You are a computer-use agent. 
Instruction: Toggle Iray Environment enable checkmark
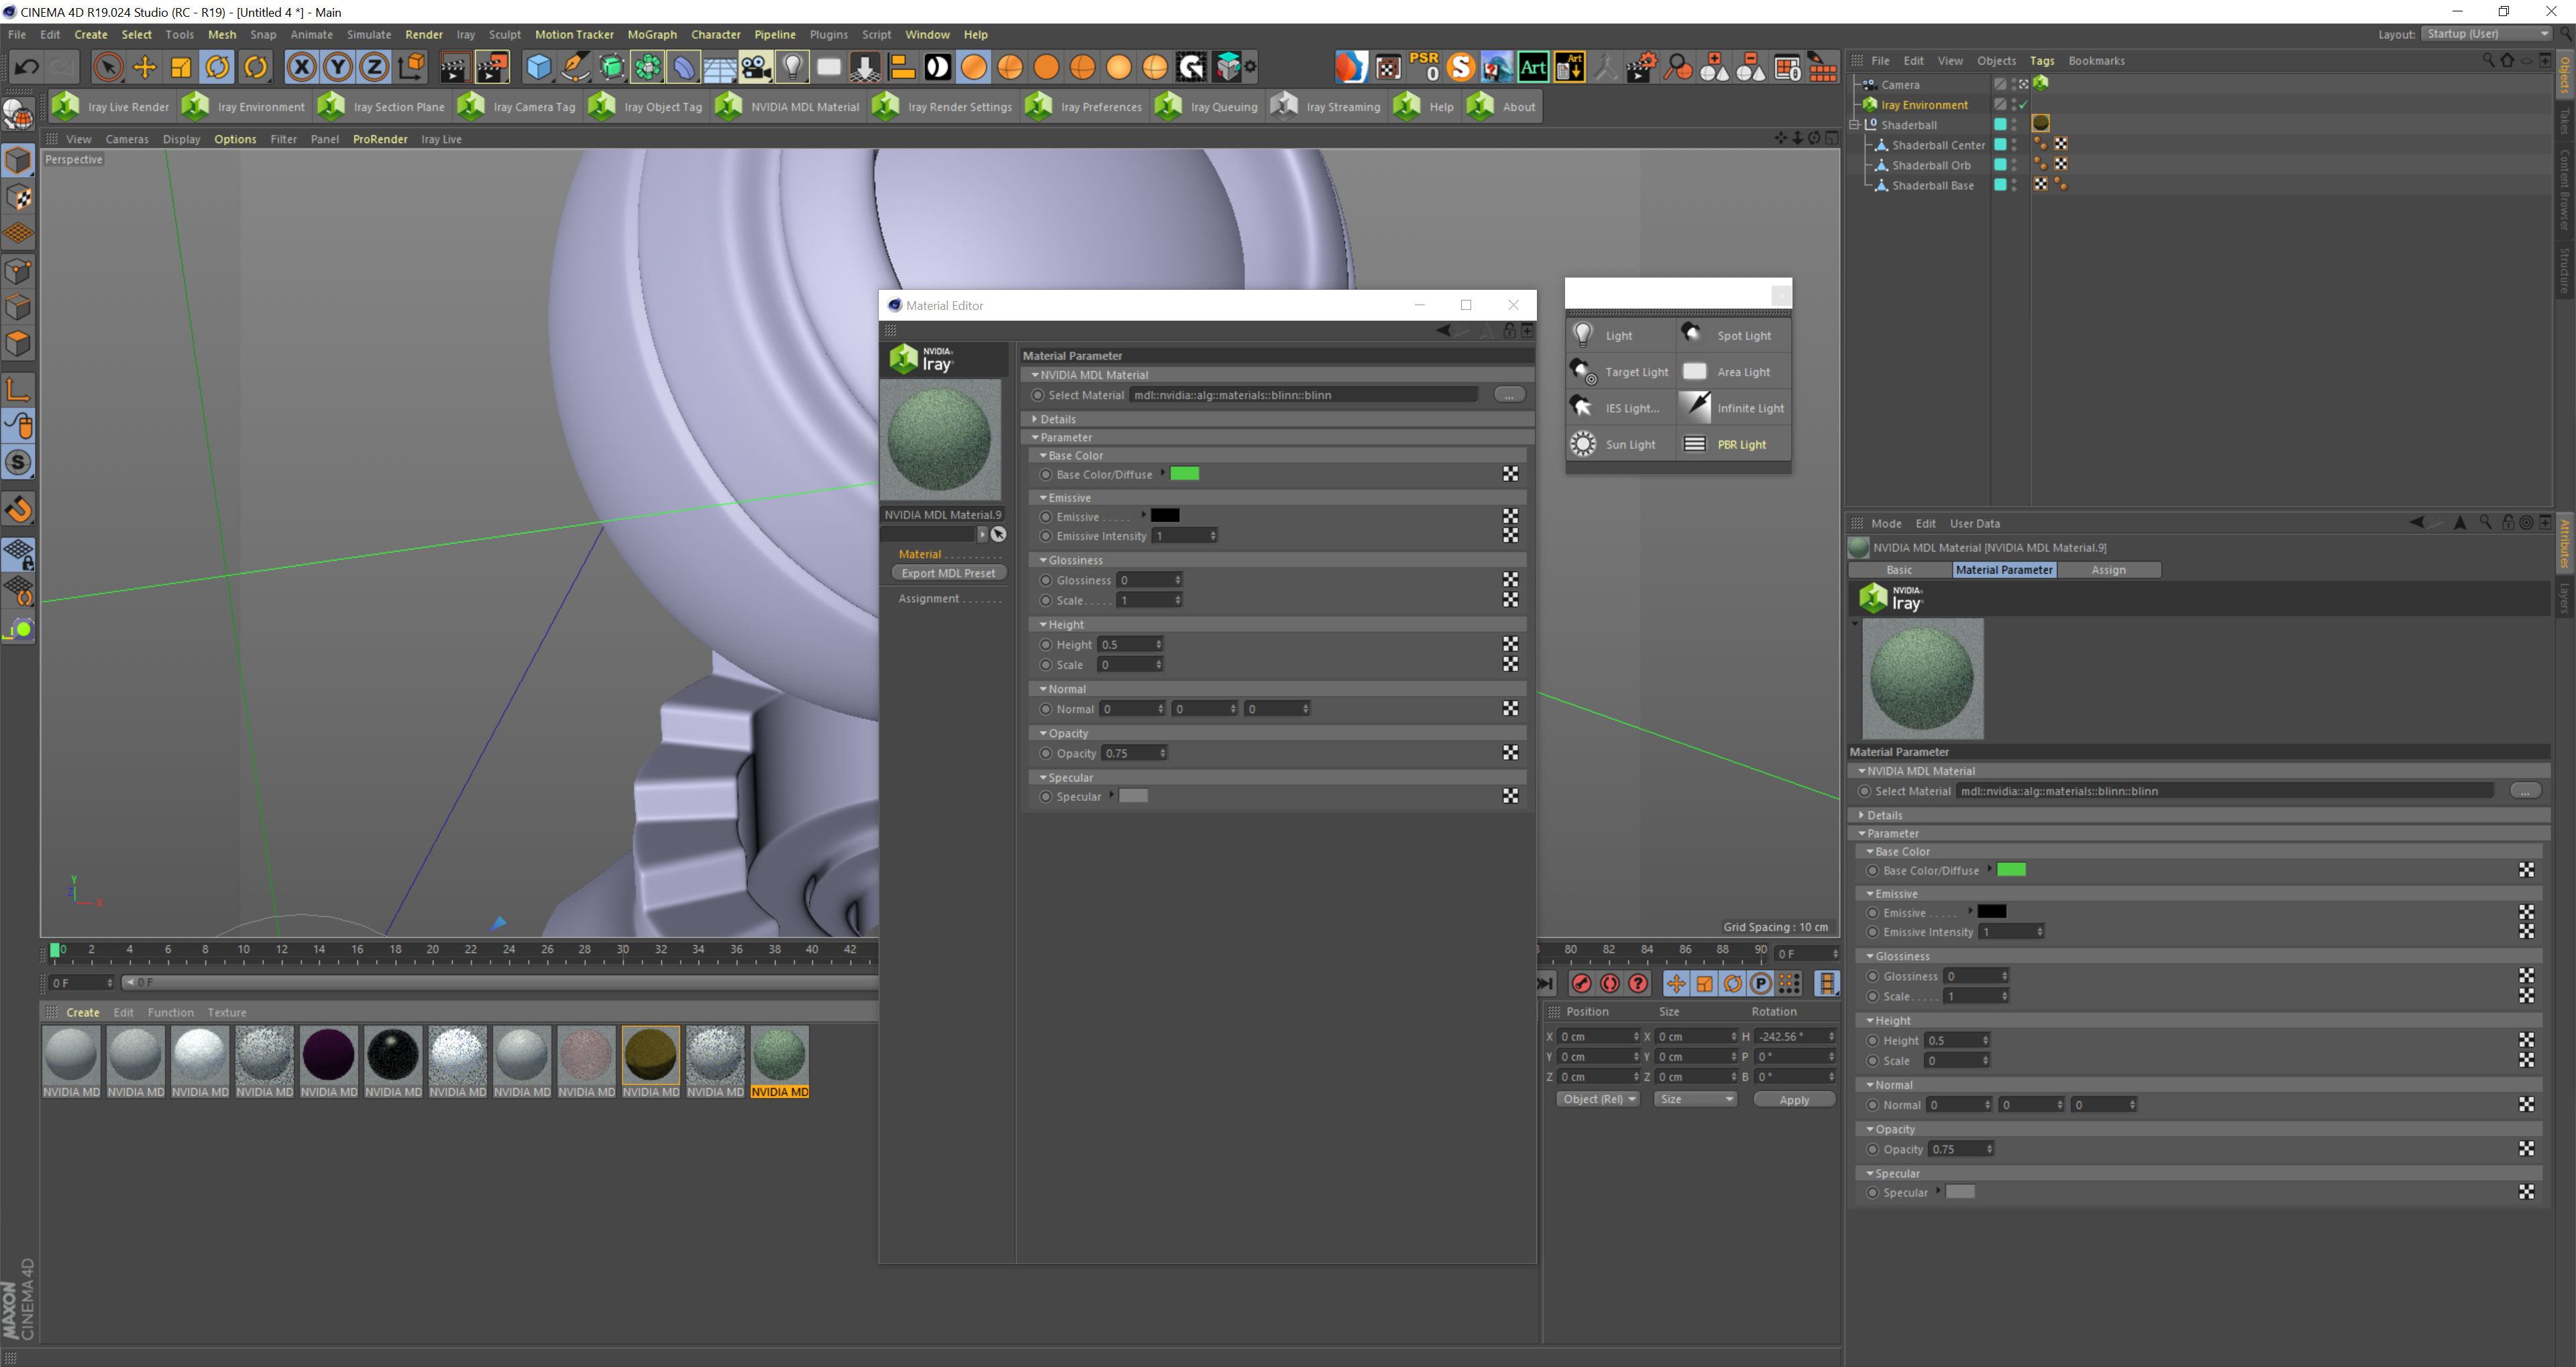click(x=2023, y=105)
